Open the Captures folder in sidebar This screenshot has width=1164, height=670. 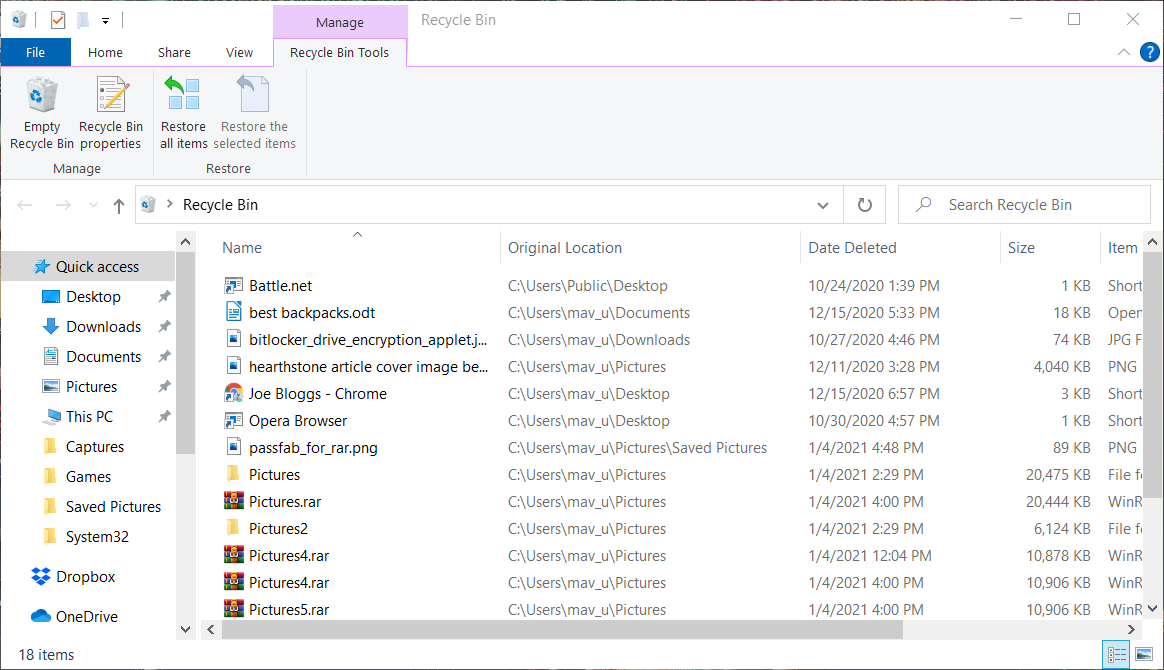pos(94,447)
